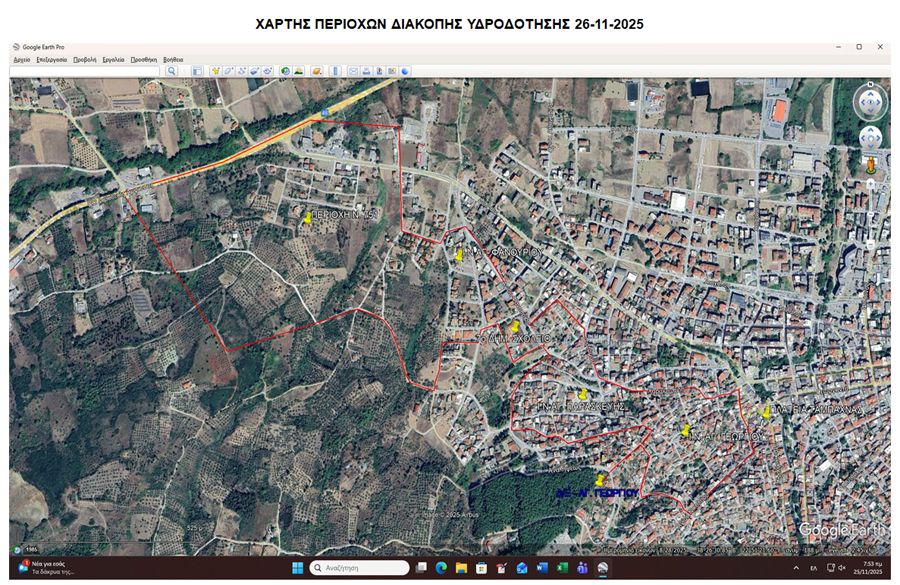900x585 pixels.
Task: Select the Add Placemark pushpin tool
Action: 215,71
